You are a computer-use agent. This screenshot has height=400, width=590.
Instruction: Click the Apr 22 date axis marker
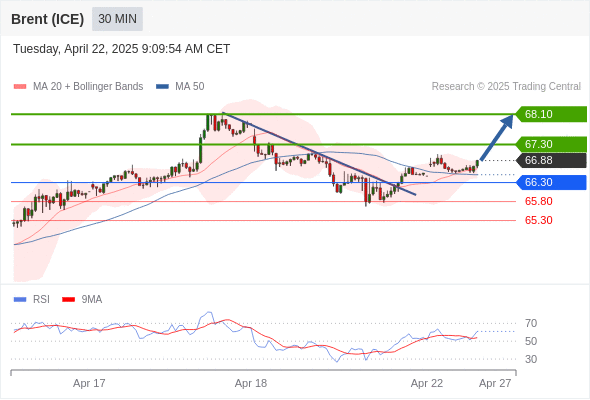pos(427,383)
